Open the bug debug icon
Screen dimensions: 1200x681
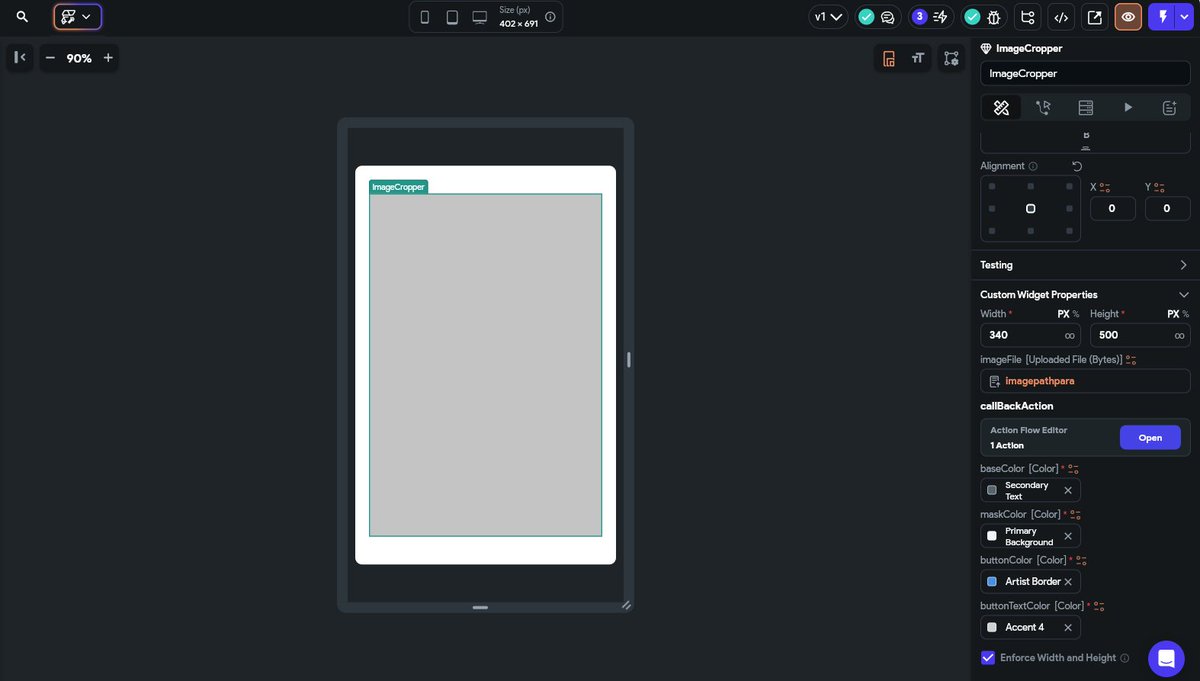click(x=993, y=17)
